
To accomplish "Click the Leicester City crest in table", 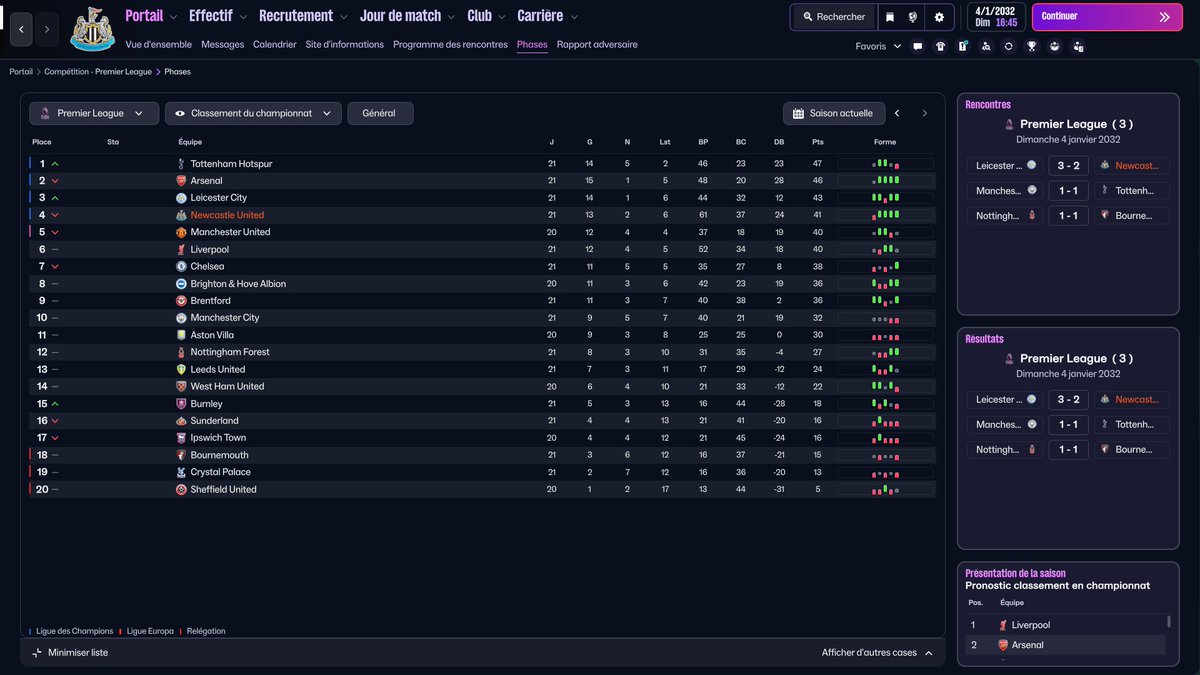I will point(181,198).
